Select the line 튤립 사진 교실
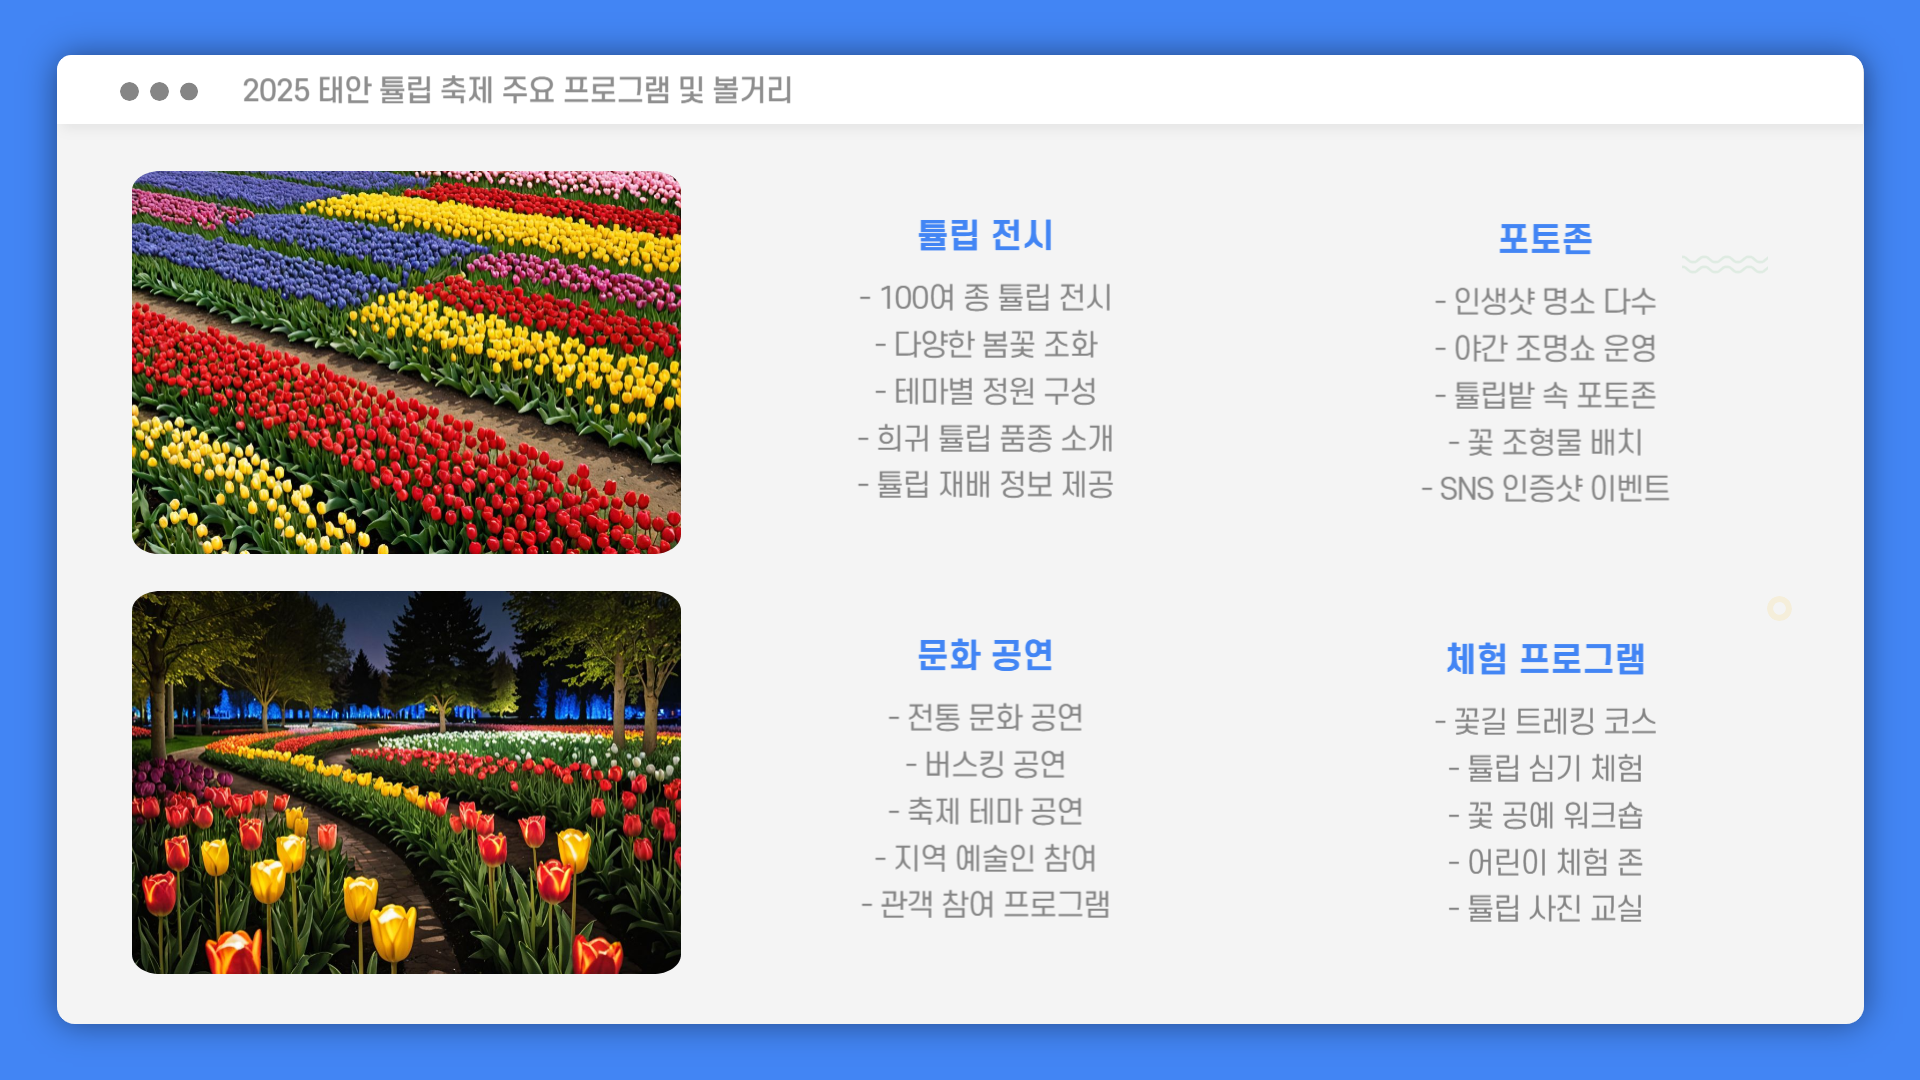Viewport: 1920px width, 1080px height. [1545, 909]
